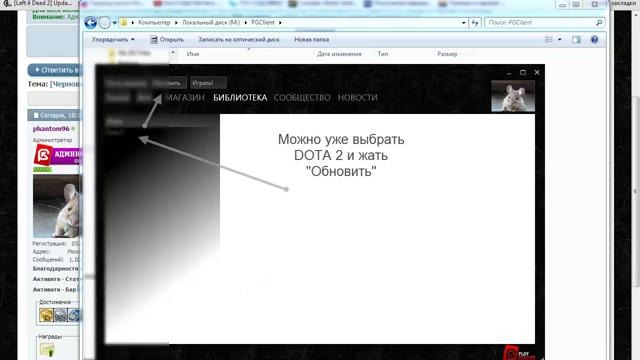Viewport: 640px width, 360px height.
Task: Sort by the Тип column header
Action: pyautogui.click(x=382, y=54)
